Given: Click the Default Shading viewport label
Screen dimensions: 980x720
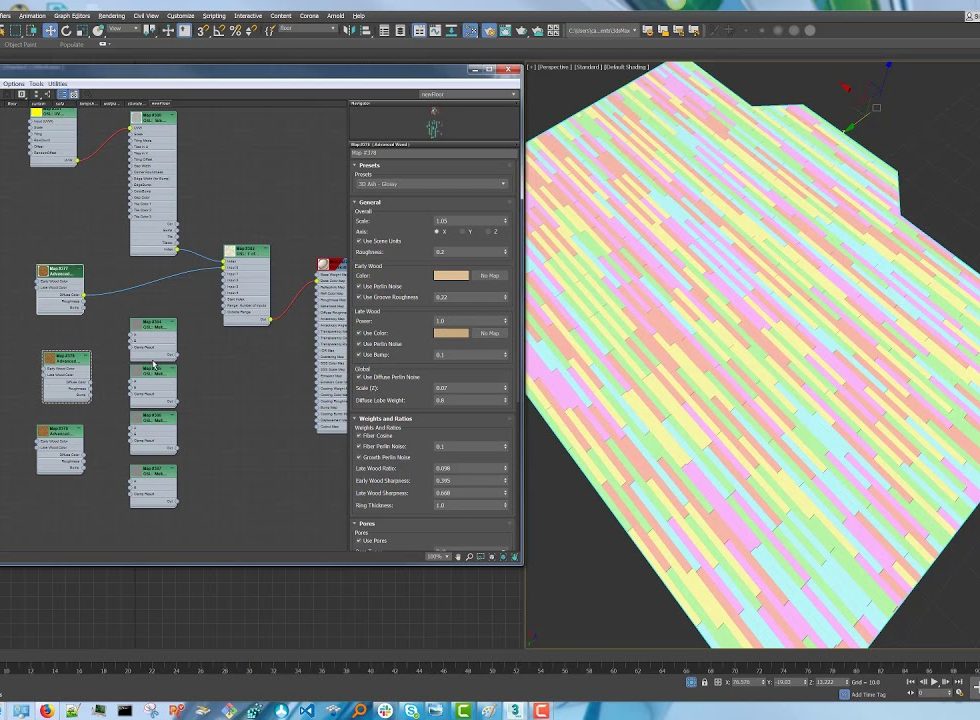Looking at the screenshot, I should [x=627, y=67].
